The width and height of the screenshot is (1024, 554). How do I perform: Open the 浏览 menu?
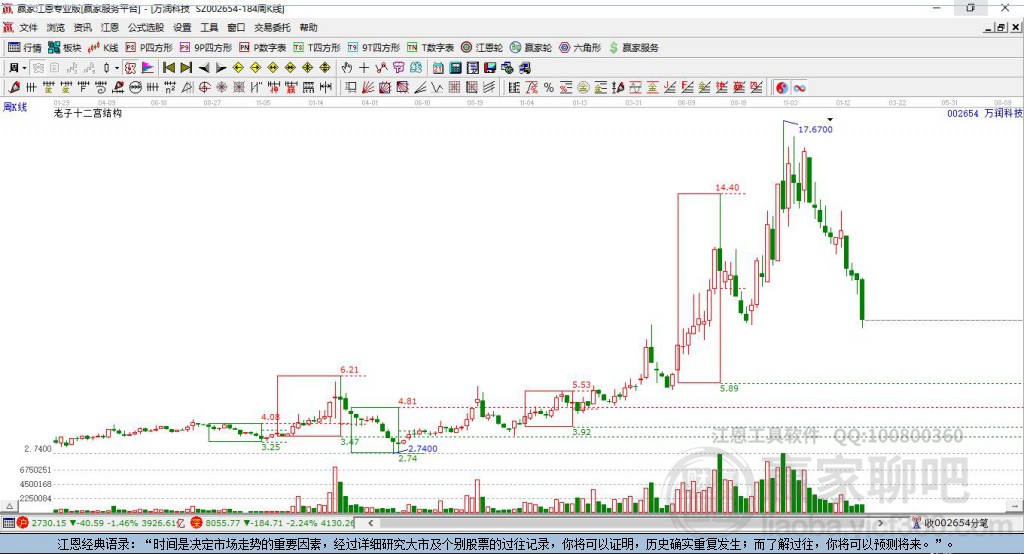pos(56,27)
